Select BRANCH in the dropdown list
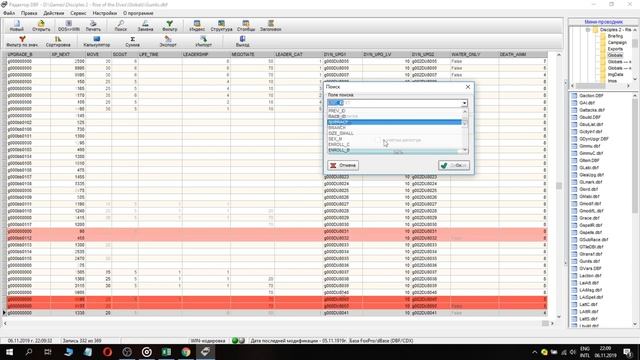Viewport: 640px width, 360px height. coord(394,128)
